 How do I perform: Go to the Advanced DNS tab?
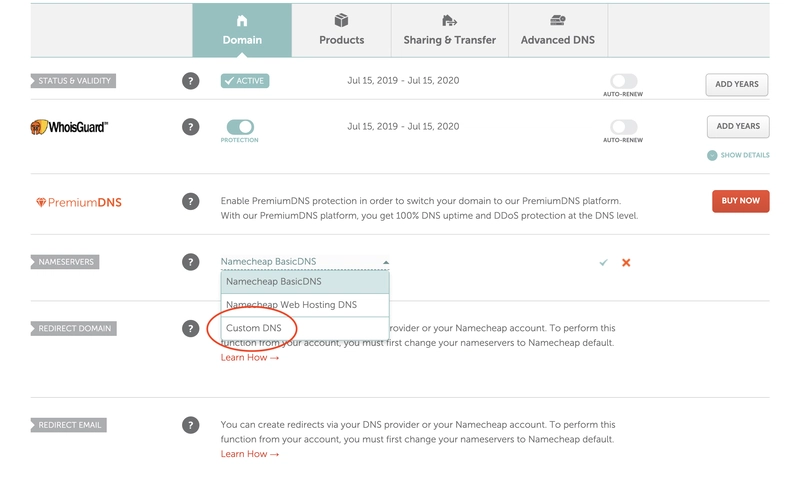558,30
